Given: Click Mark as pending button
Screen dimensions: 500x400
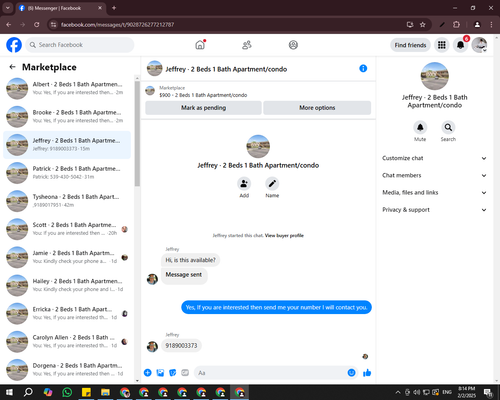Looking at the screenshot, I should [x=203, y=108].
